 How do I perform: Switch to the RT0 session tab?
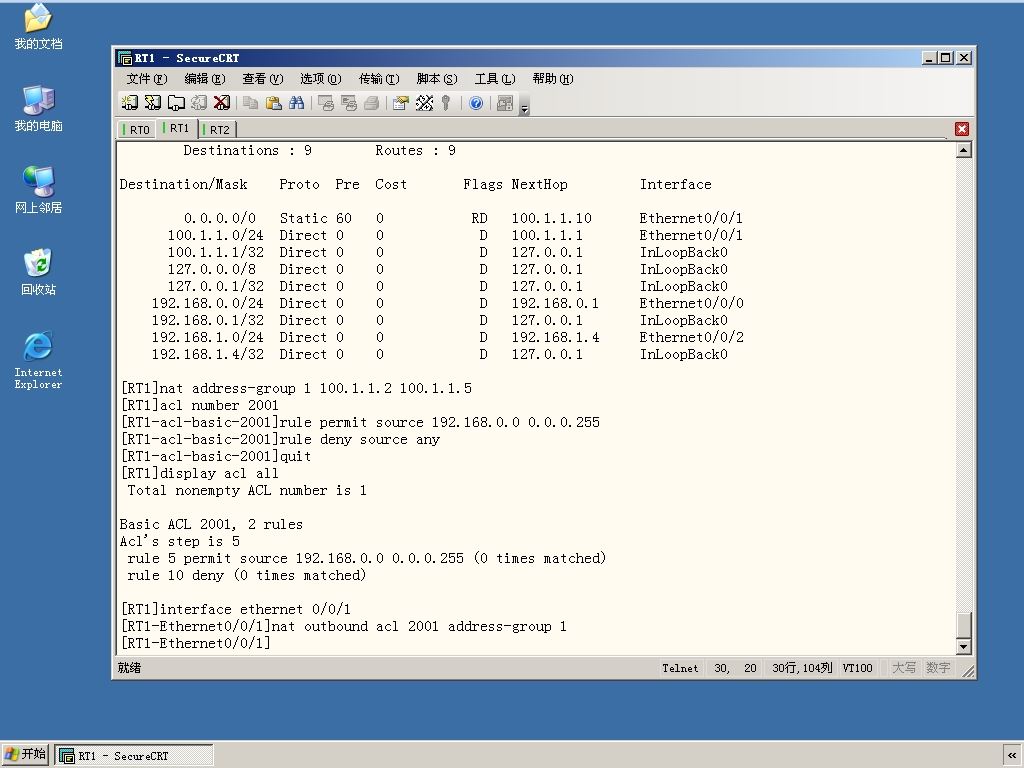(136, 129)
